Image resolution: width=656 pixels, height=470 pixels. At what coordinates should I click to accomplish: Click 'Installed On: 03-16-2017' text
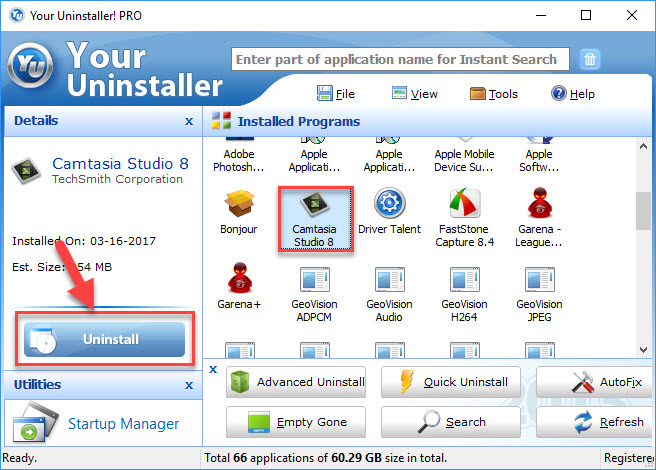click(x=84, y=241)
